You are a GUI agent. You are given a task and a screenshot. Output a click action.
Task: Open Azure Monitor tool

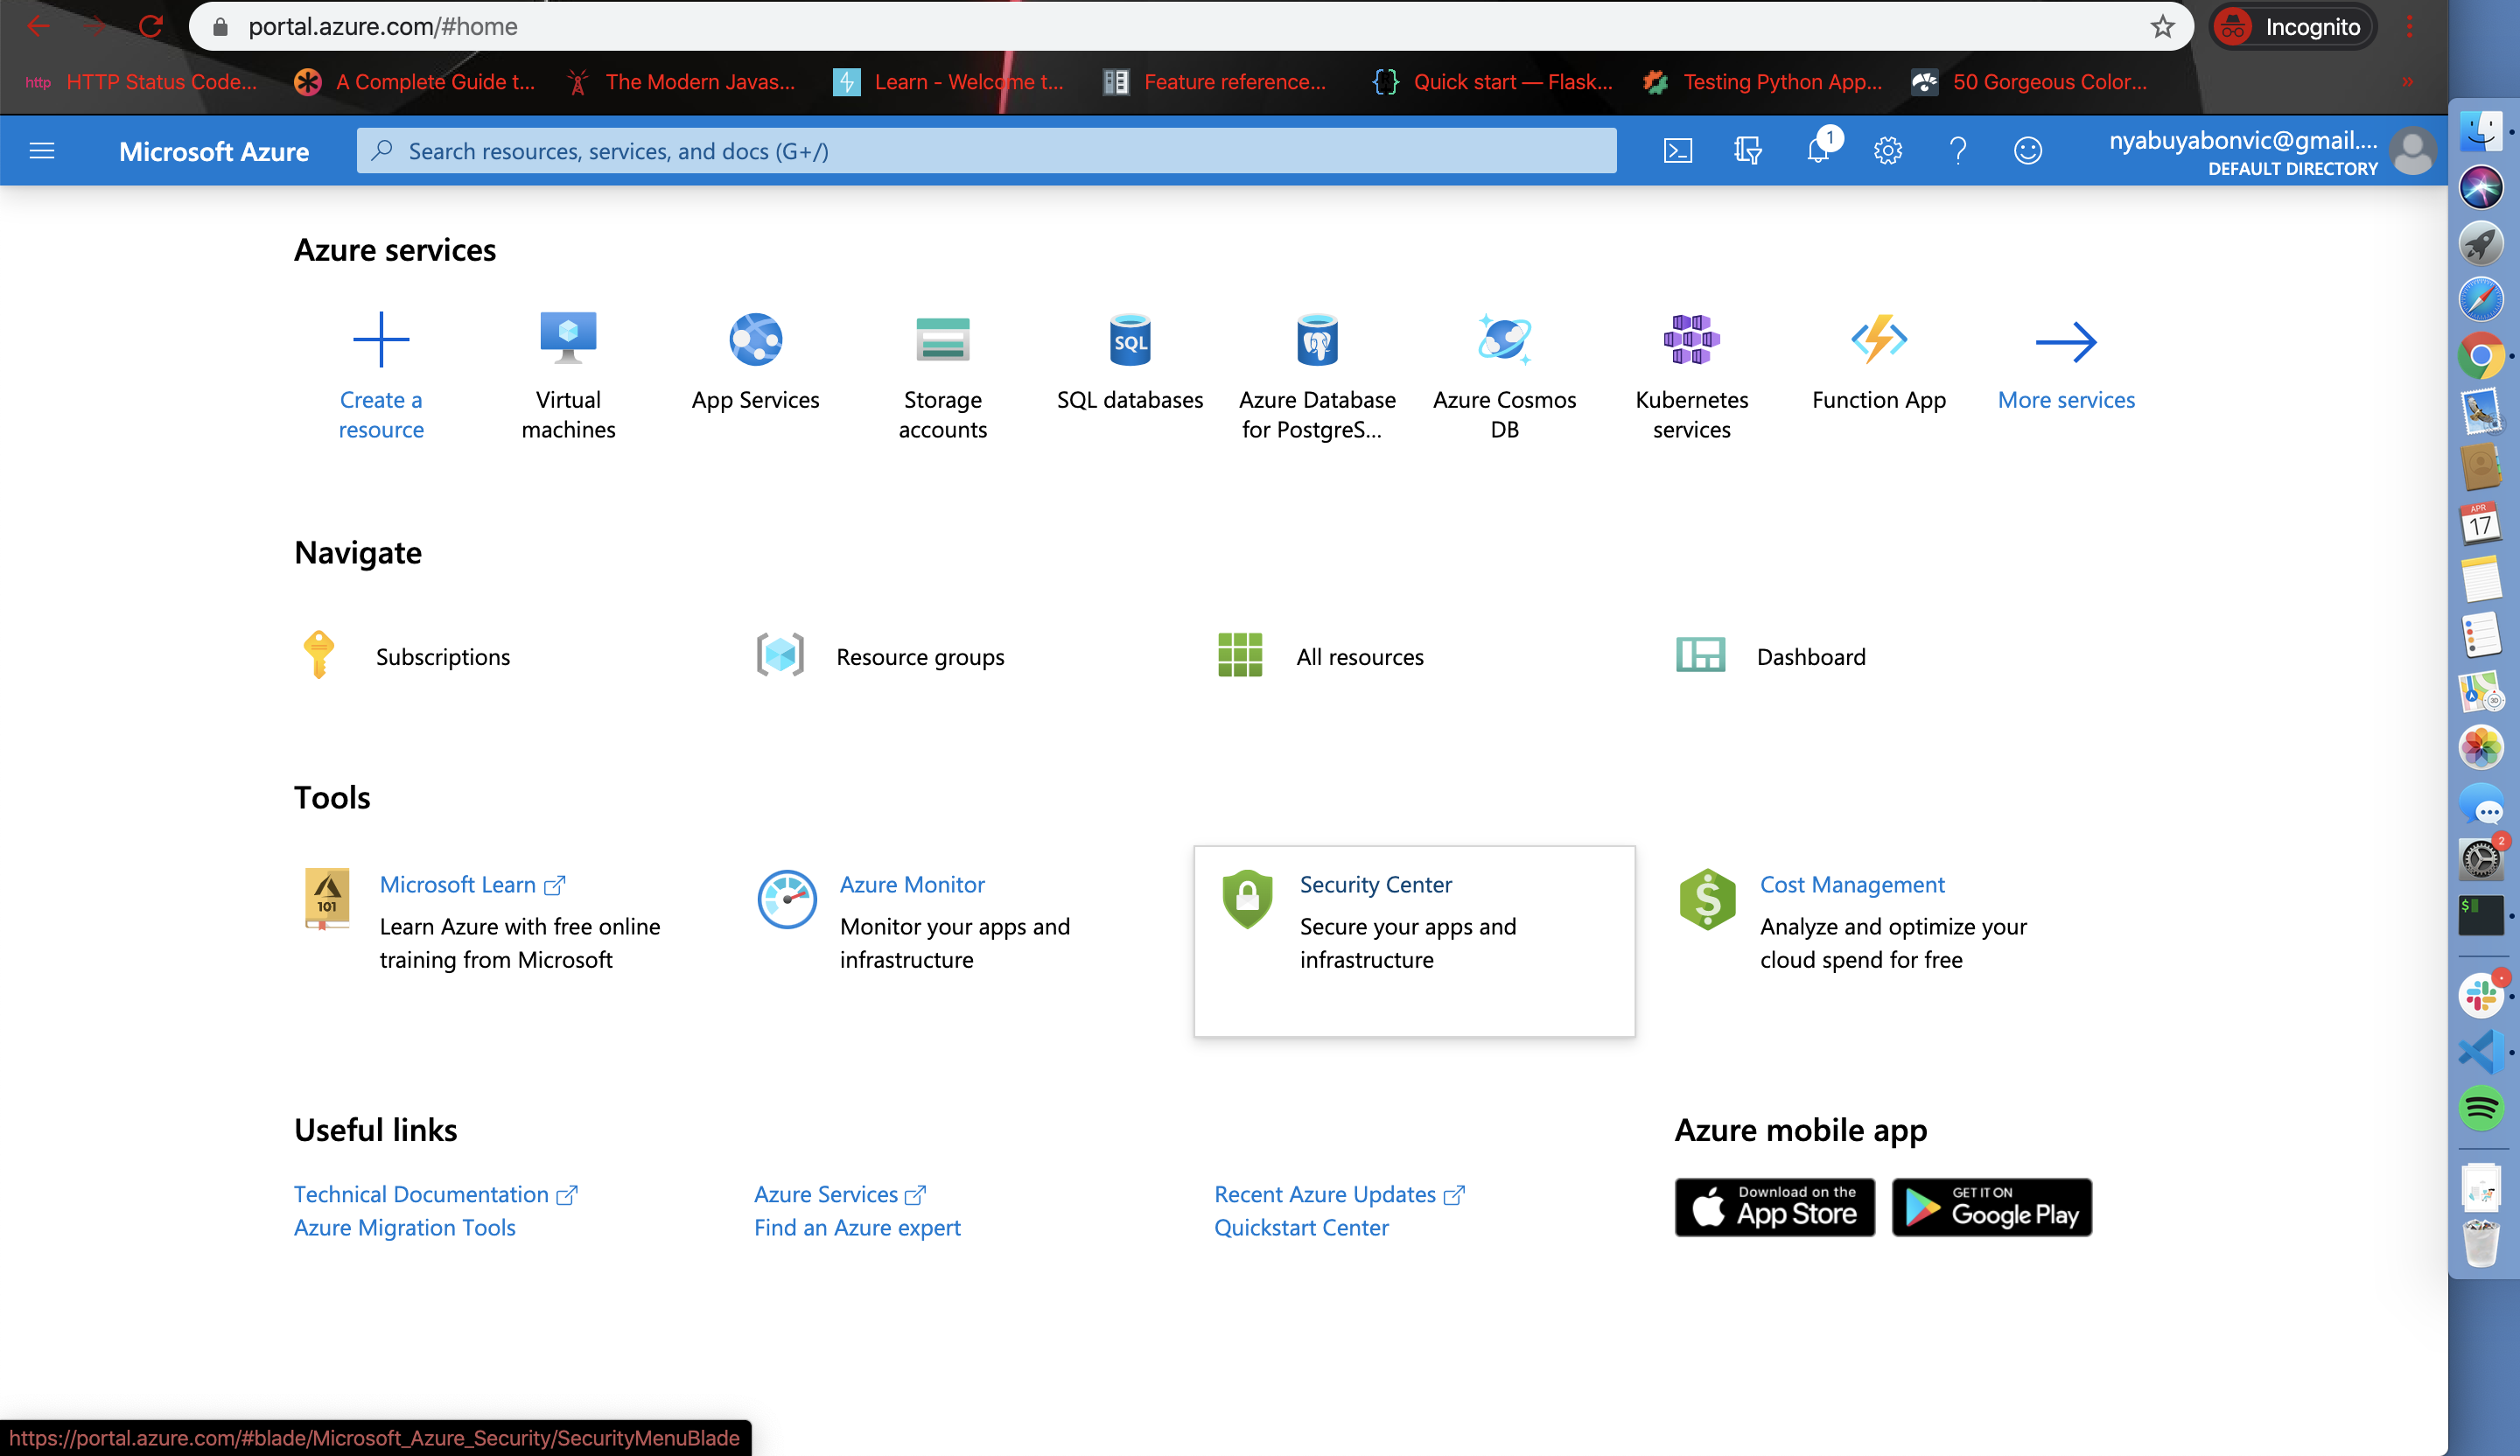click(x=912, y=884)
